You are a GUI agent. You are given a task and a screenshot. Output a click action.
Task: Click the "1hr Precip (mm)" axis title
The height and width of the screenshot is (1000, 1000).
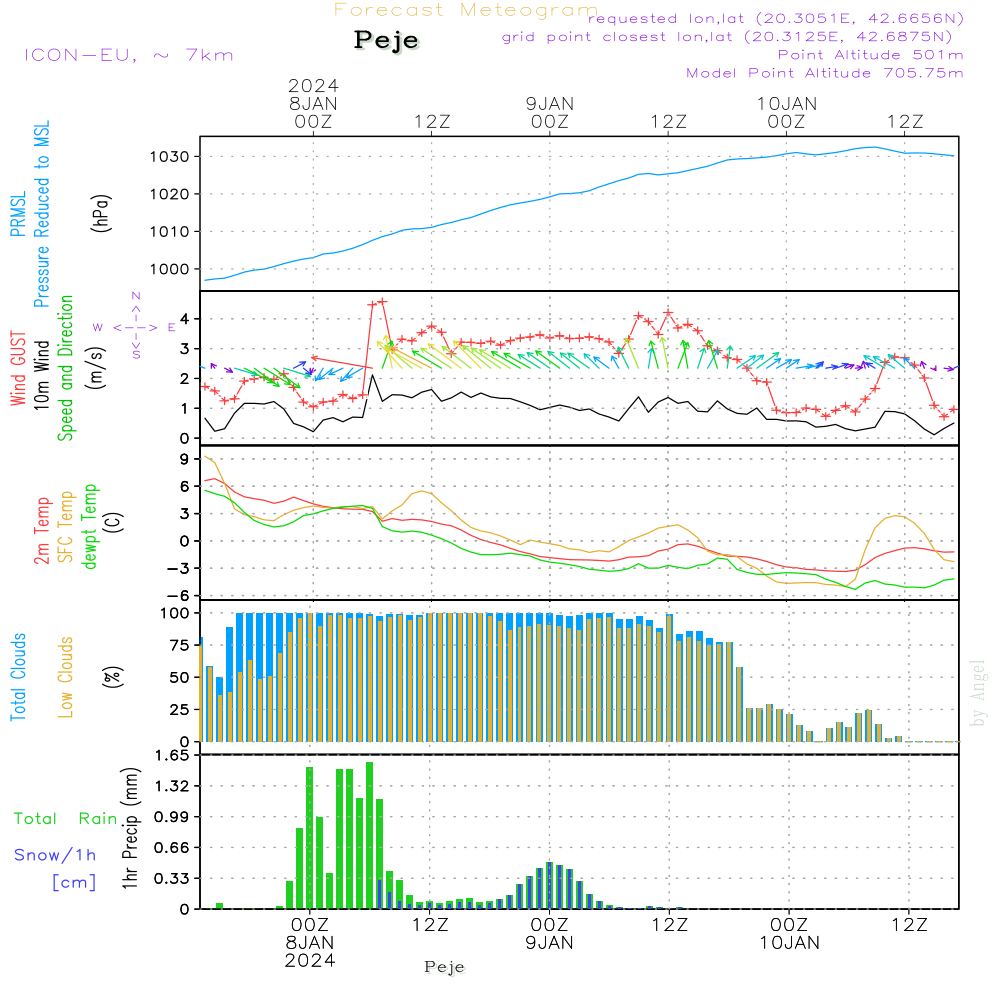tap(130, 828)
